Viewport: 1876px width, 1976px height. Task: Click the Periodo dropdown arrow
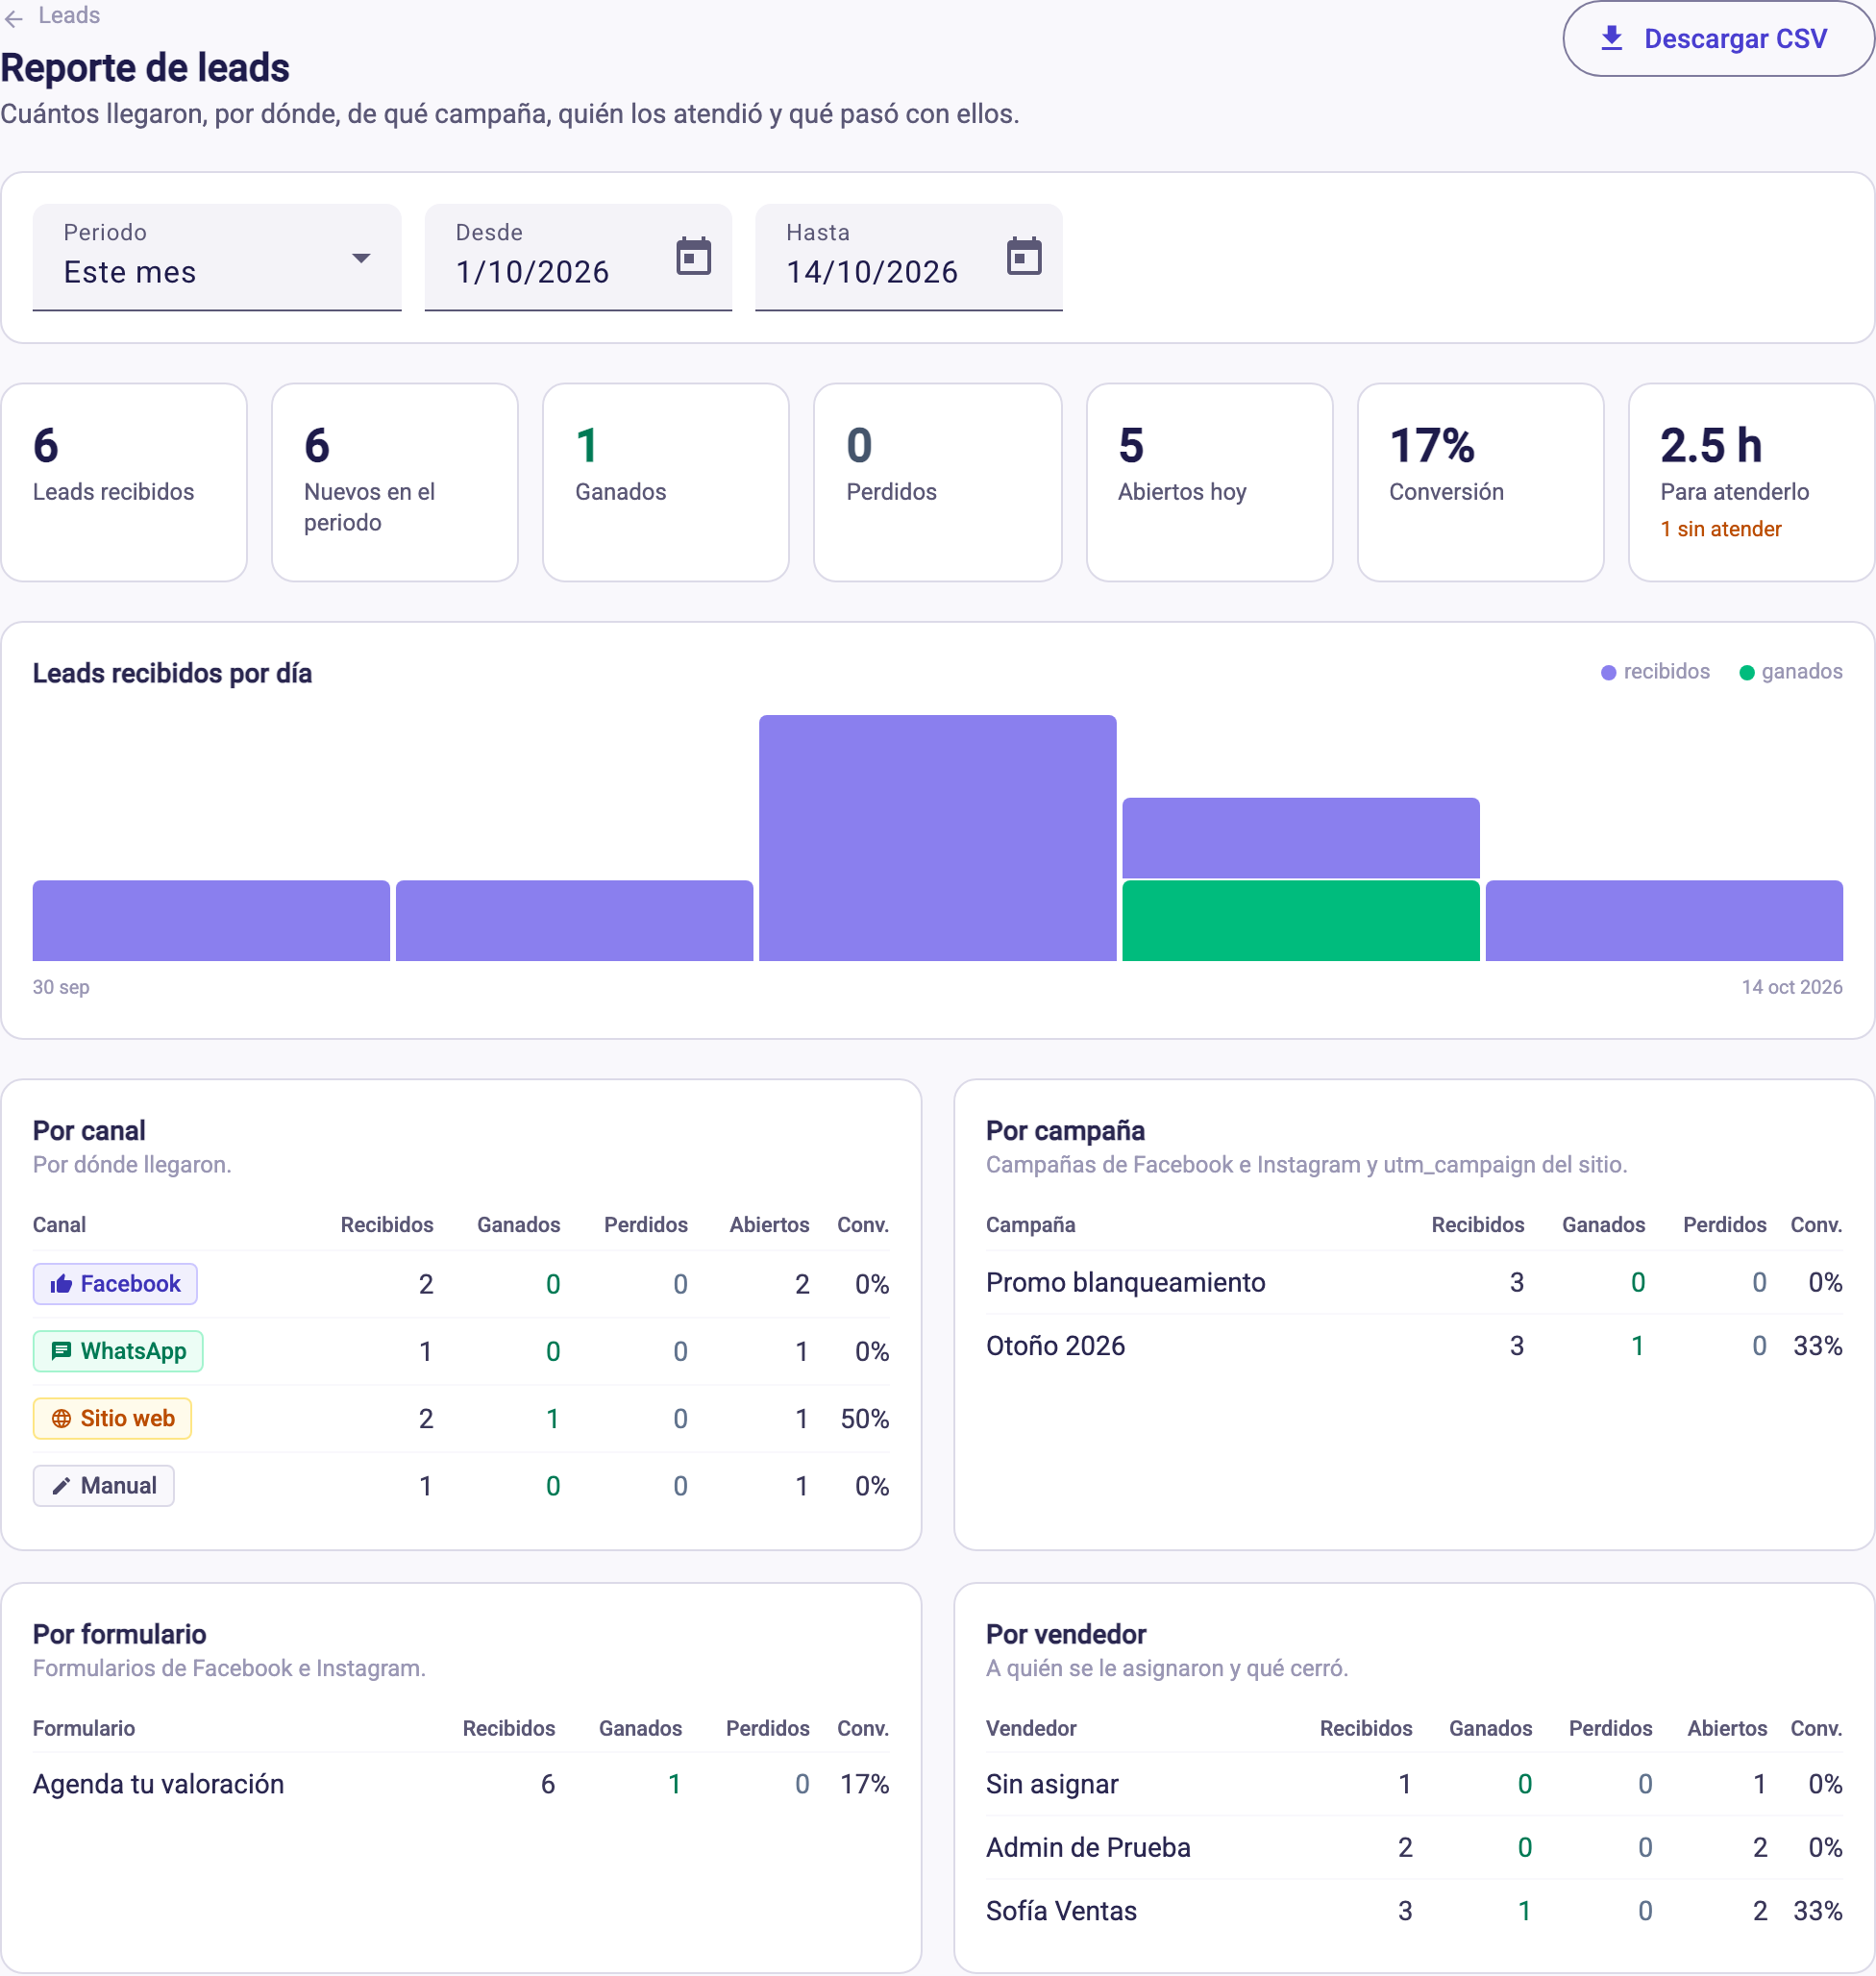[361, 259]
